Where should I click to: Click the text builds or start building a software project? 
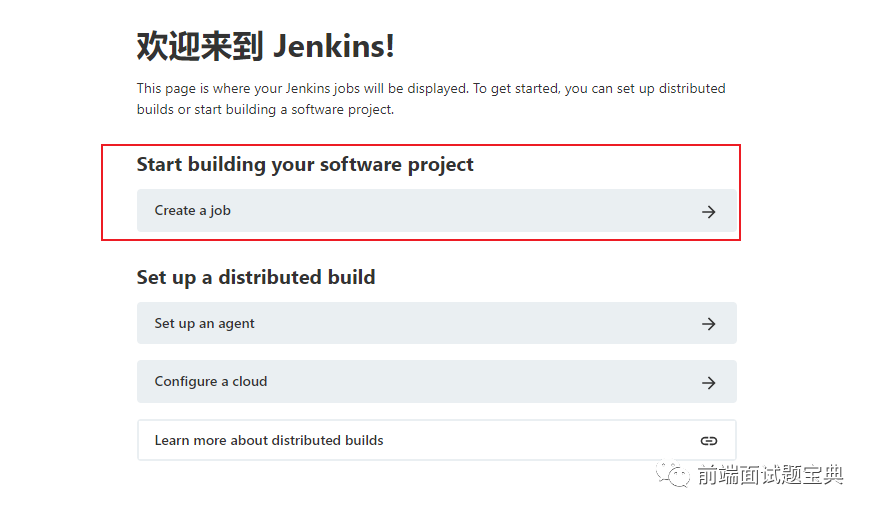[265, 110]
